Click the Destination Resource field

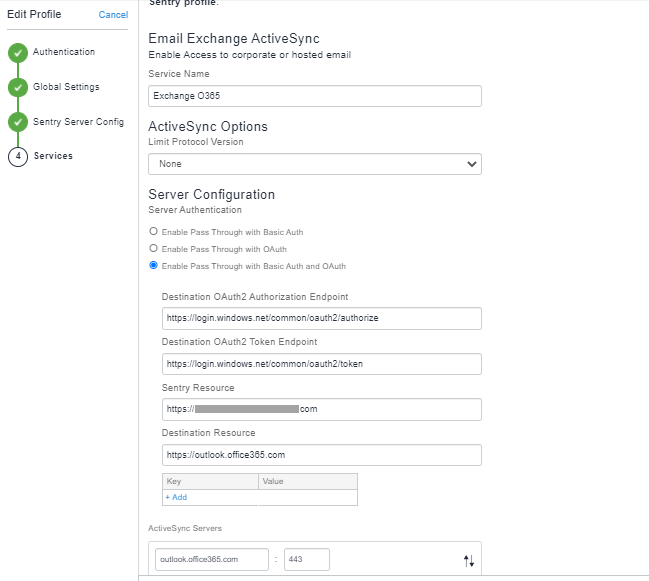pos(321,455)
